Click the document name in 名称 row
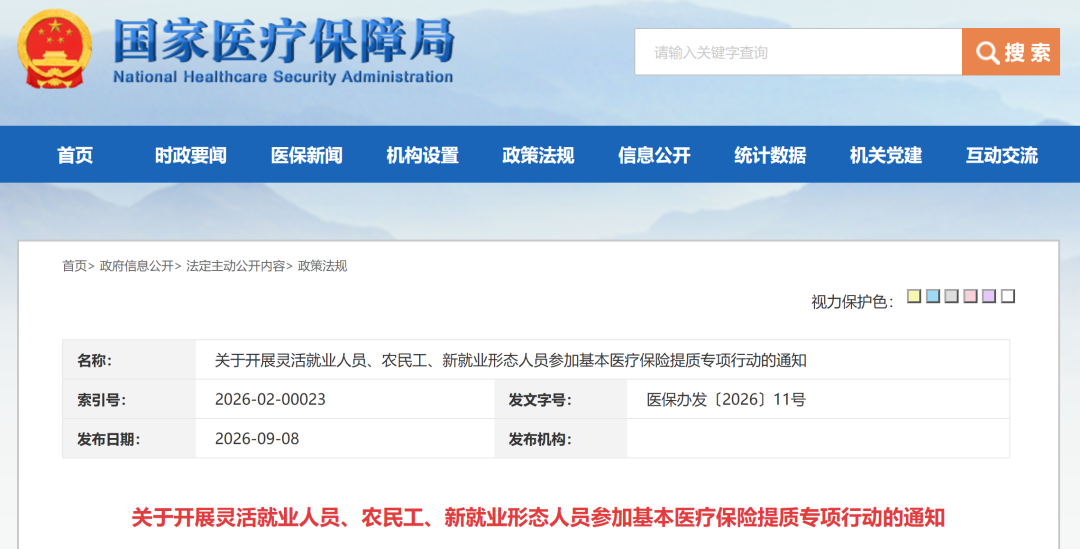Image resolution: width=1080 pixels, height=549 pixels. 510,360
